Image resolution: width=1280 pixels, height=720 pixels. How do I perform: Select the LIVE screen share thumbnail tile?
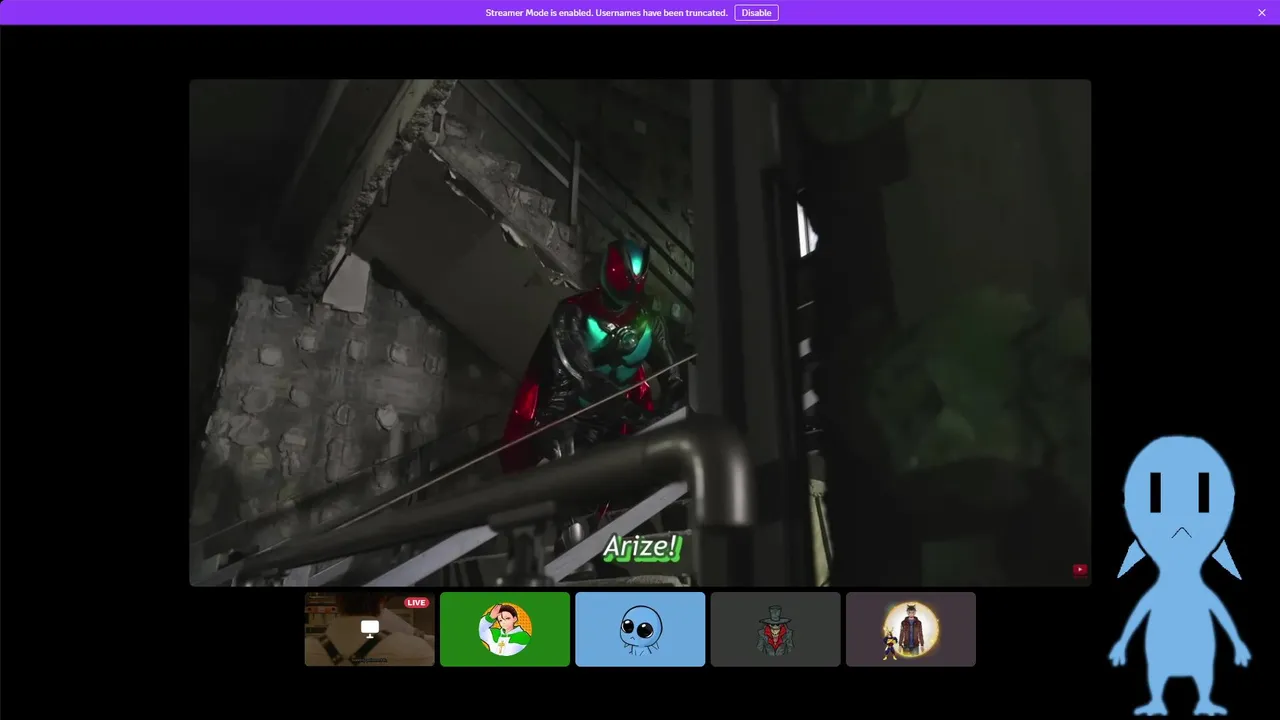click(x=370, y=629)
